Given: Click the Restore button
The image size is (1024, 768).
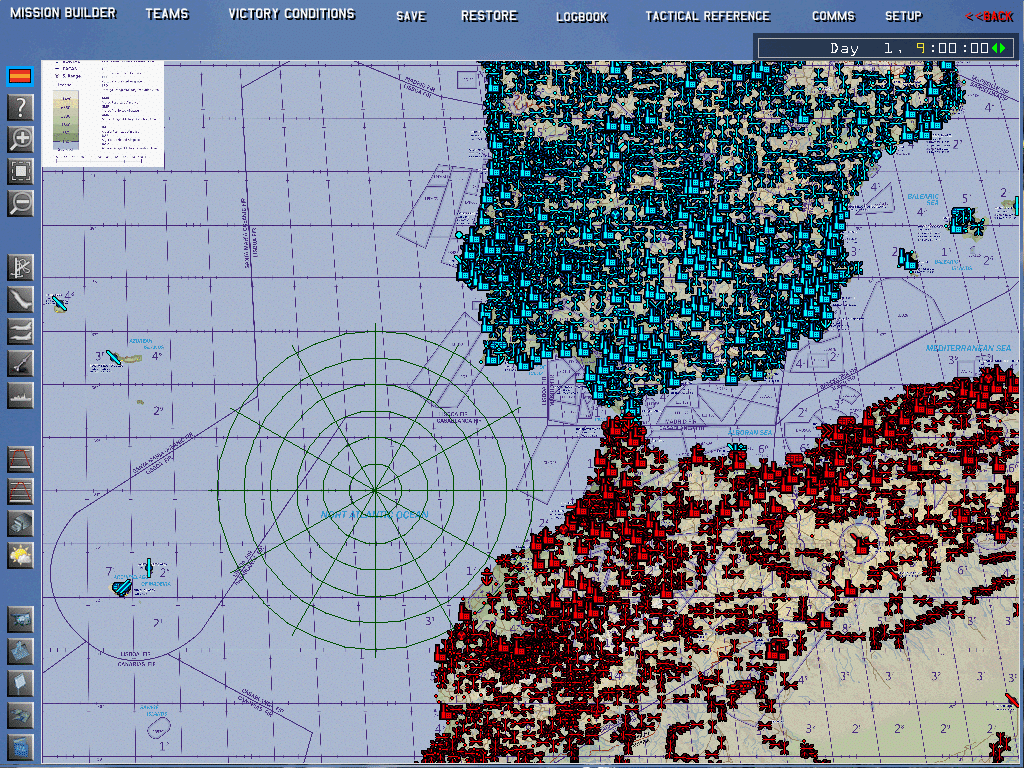Looking at the screenshot, I should tap(489, 16).
